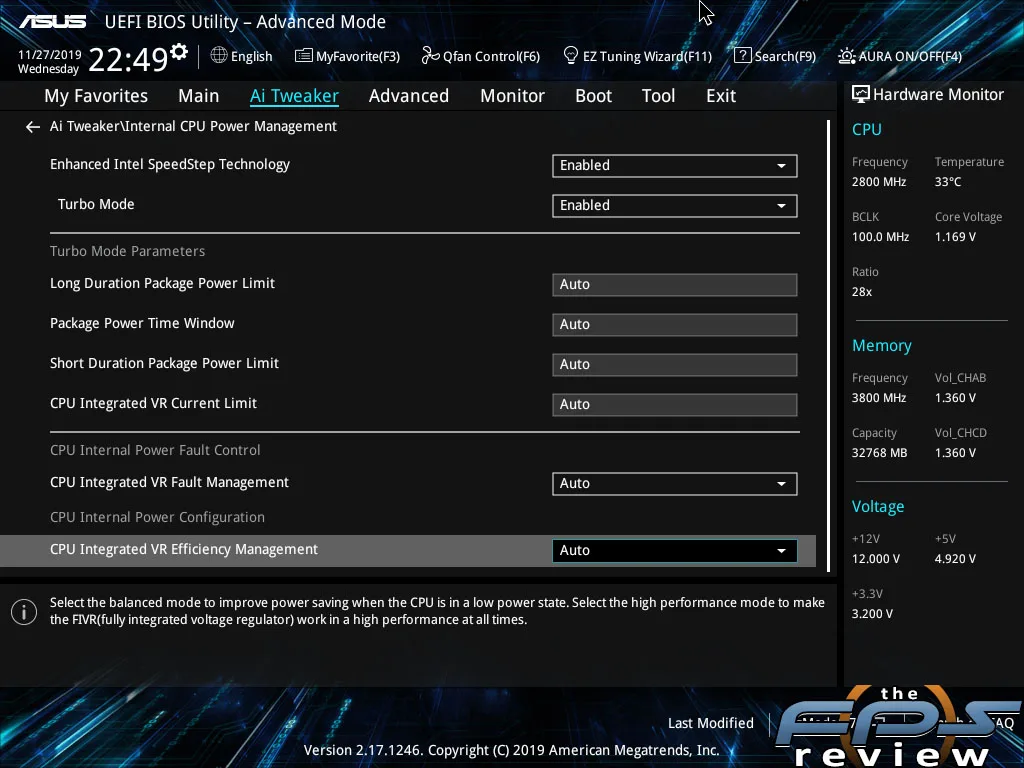Click Core Voltage value 1.169 V
The width and height of the screenshot is (1024, 768).
(x=955, y=237)
